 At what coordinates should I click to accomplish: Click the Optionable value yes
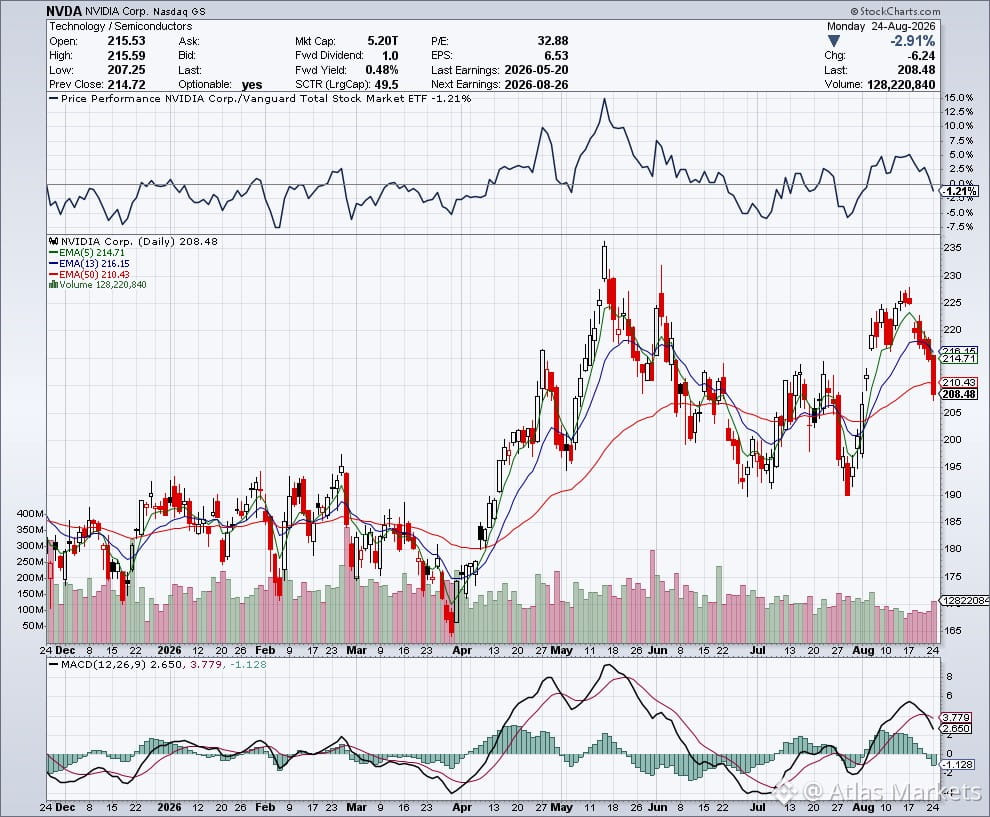252,85
